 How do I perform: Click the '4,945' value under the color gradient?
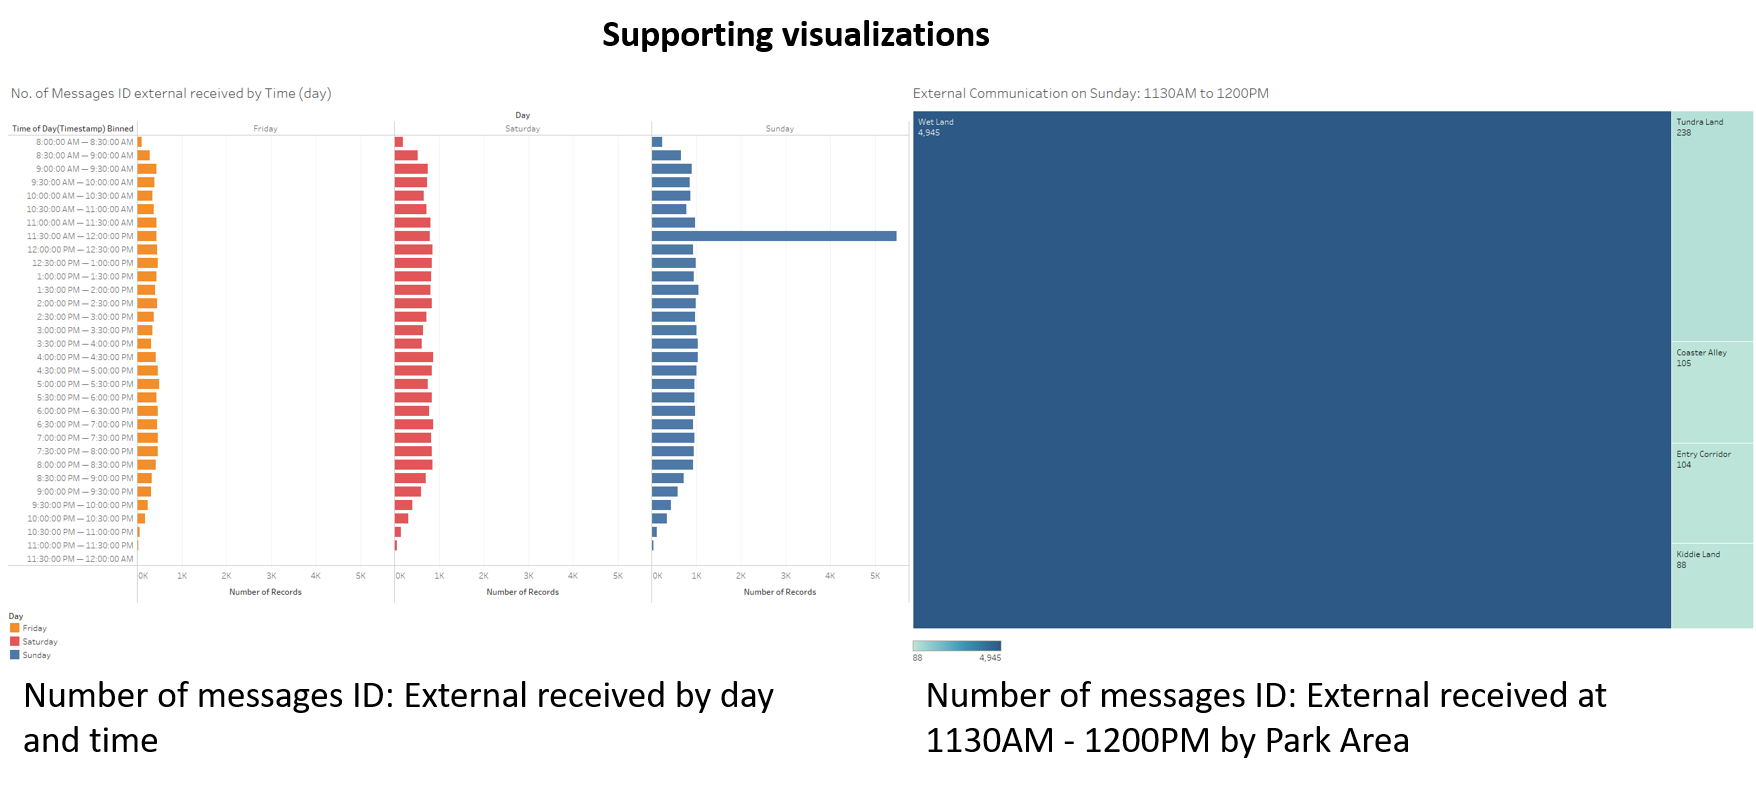coord(990,658)
